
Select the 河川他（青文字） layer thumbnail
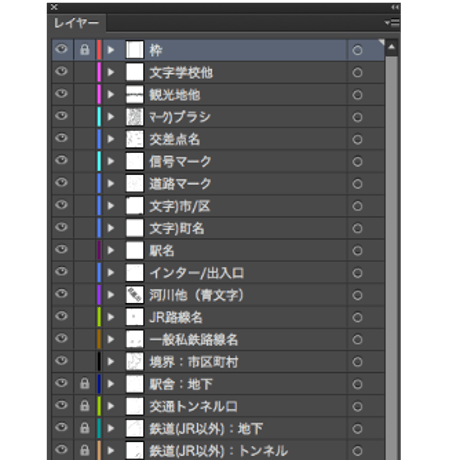(x=135, y=295)
